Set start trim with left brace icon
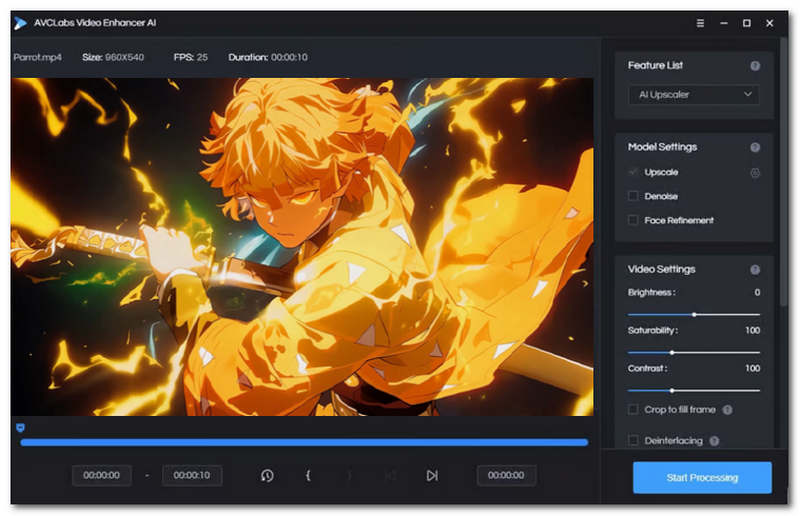800x516 pixels. coord(308,476)
